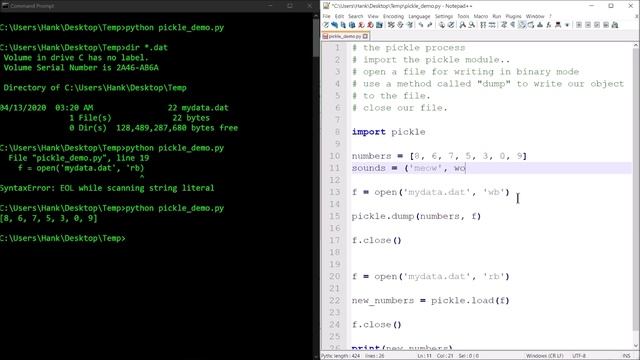Close the pickle_demo.py tab with its X

click(x=365, y=36)
